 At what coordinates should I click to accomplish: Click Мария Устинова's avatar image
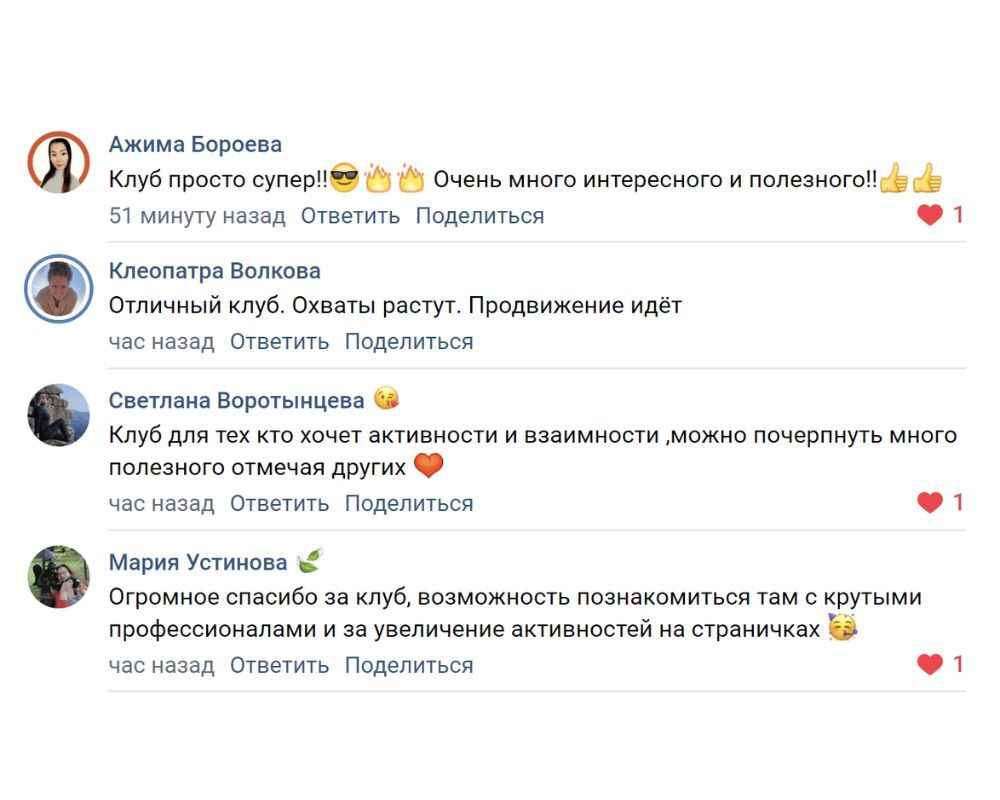tap(59, 577)
